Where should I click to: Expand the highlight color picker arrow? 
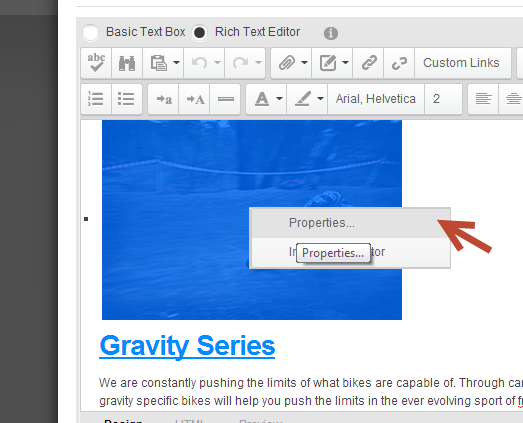(321, 99)
